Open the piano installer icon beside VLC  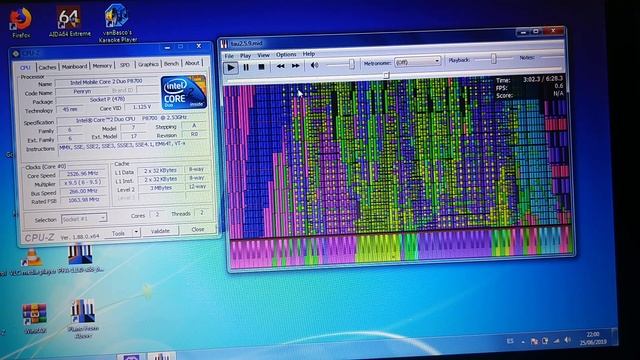[x=80, y=258]
